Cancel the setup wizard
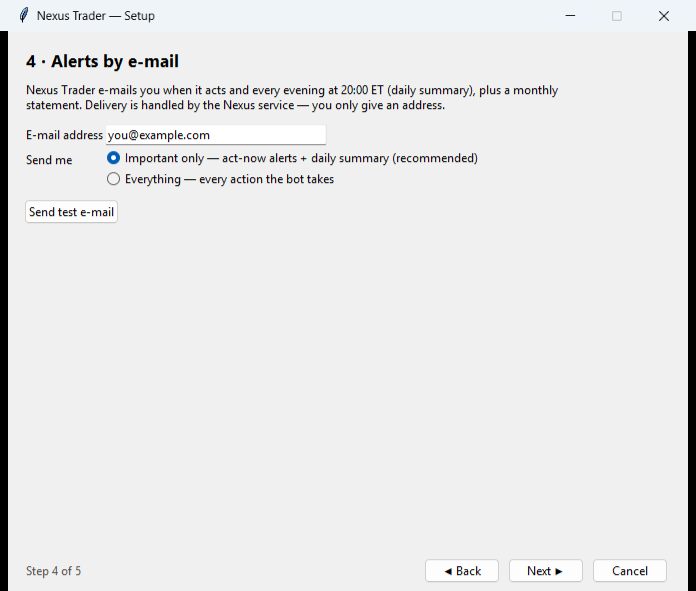Image resolution: width=696 pixels, height=591 pixels. coord(629,571)
